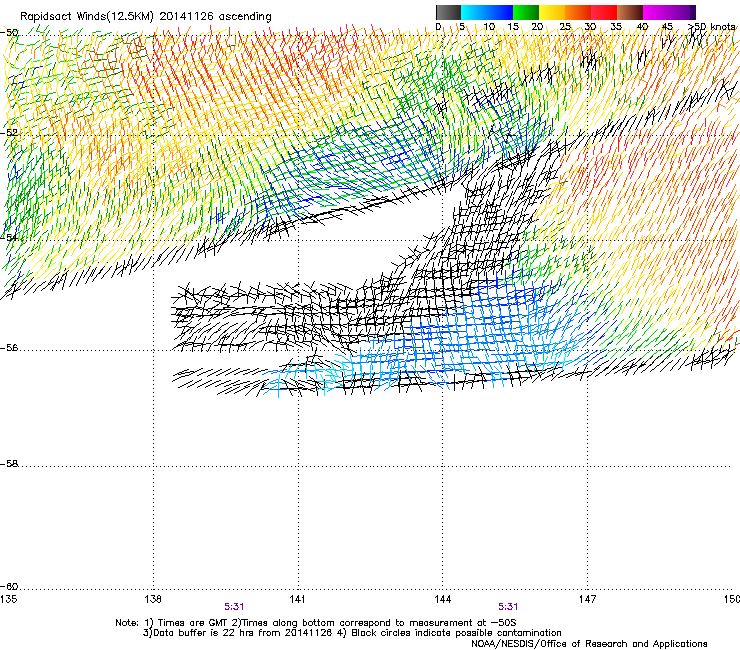Click the longitude label 147
The width and height of the screenshot is (740, 650).
pos(587,599)
